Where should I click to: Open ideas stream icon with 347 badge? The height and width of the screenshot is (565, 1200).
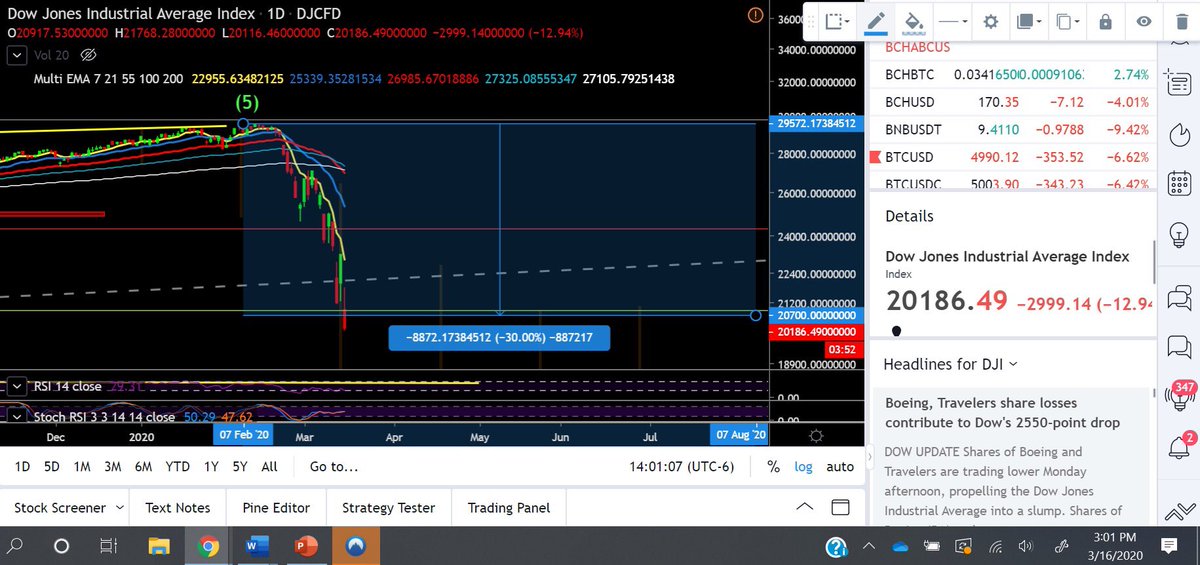tap(1178, 395)
